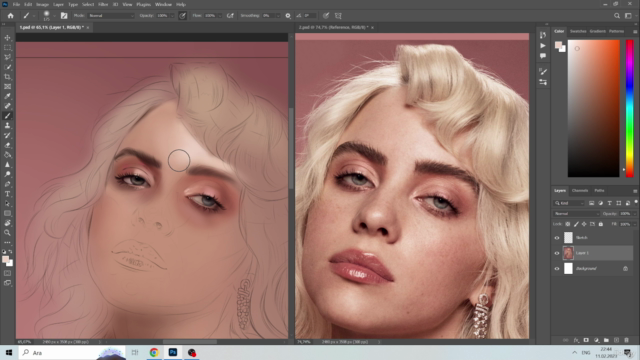Toggle symmetry paint options

click(338, 16)
